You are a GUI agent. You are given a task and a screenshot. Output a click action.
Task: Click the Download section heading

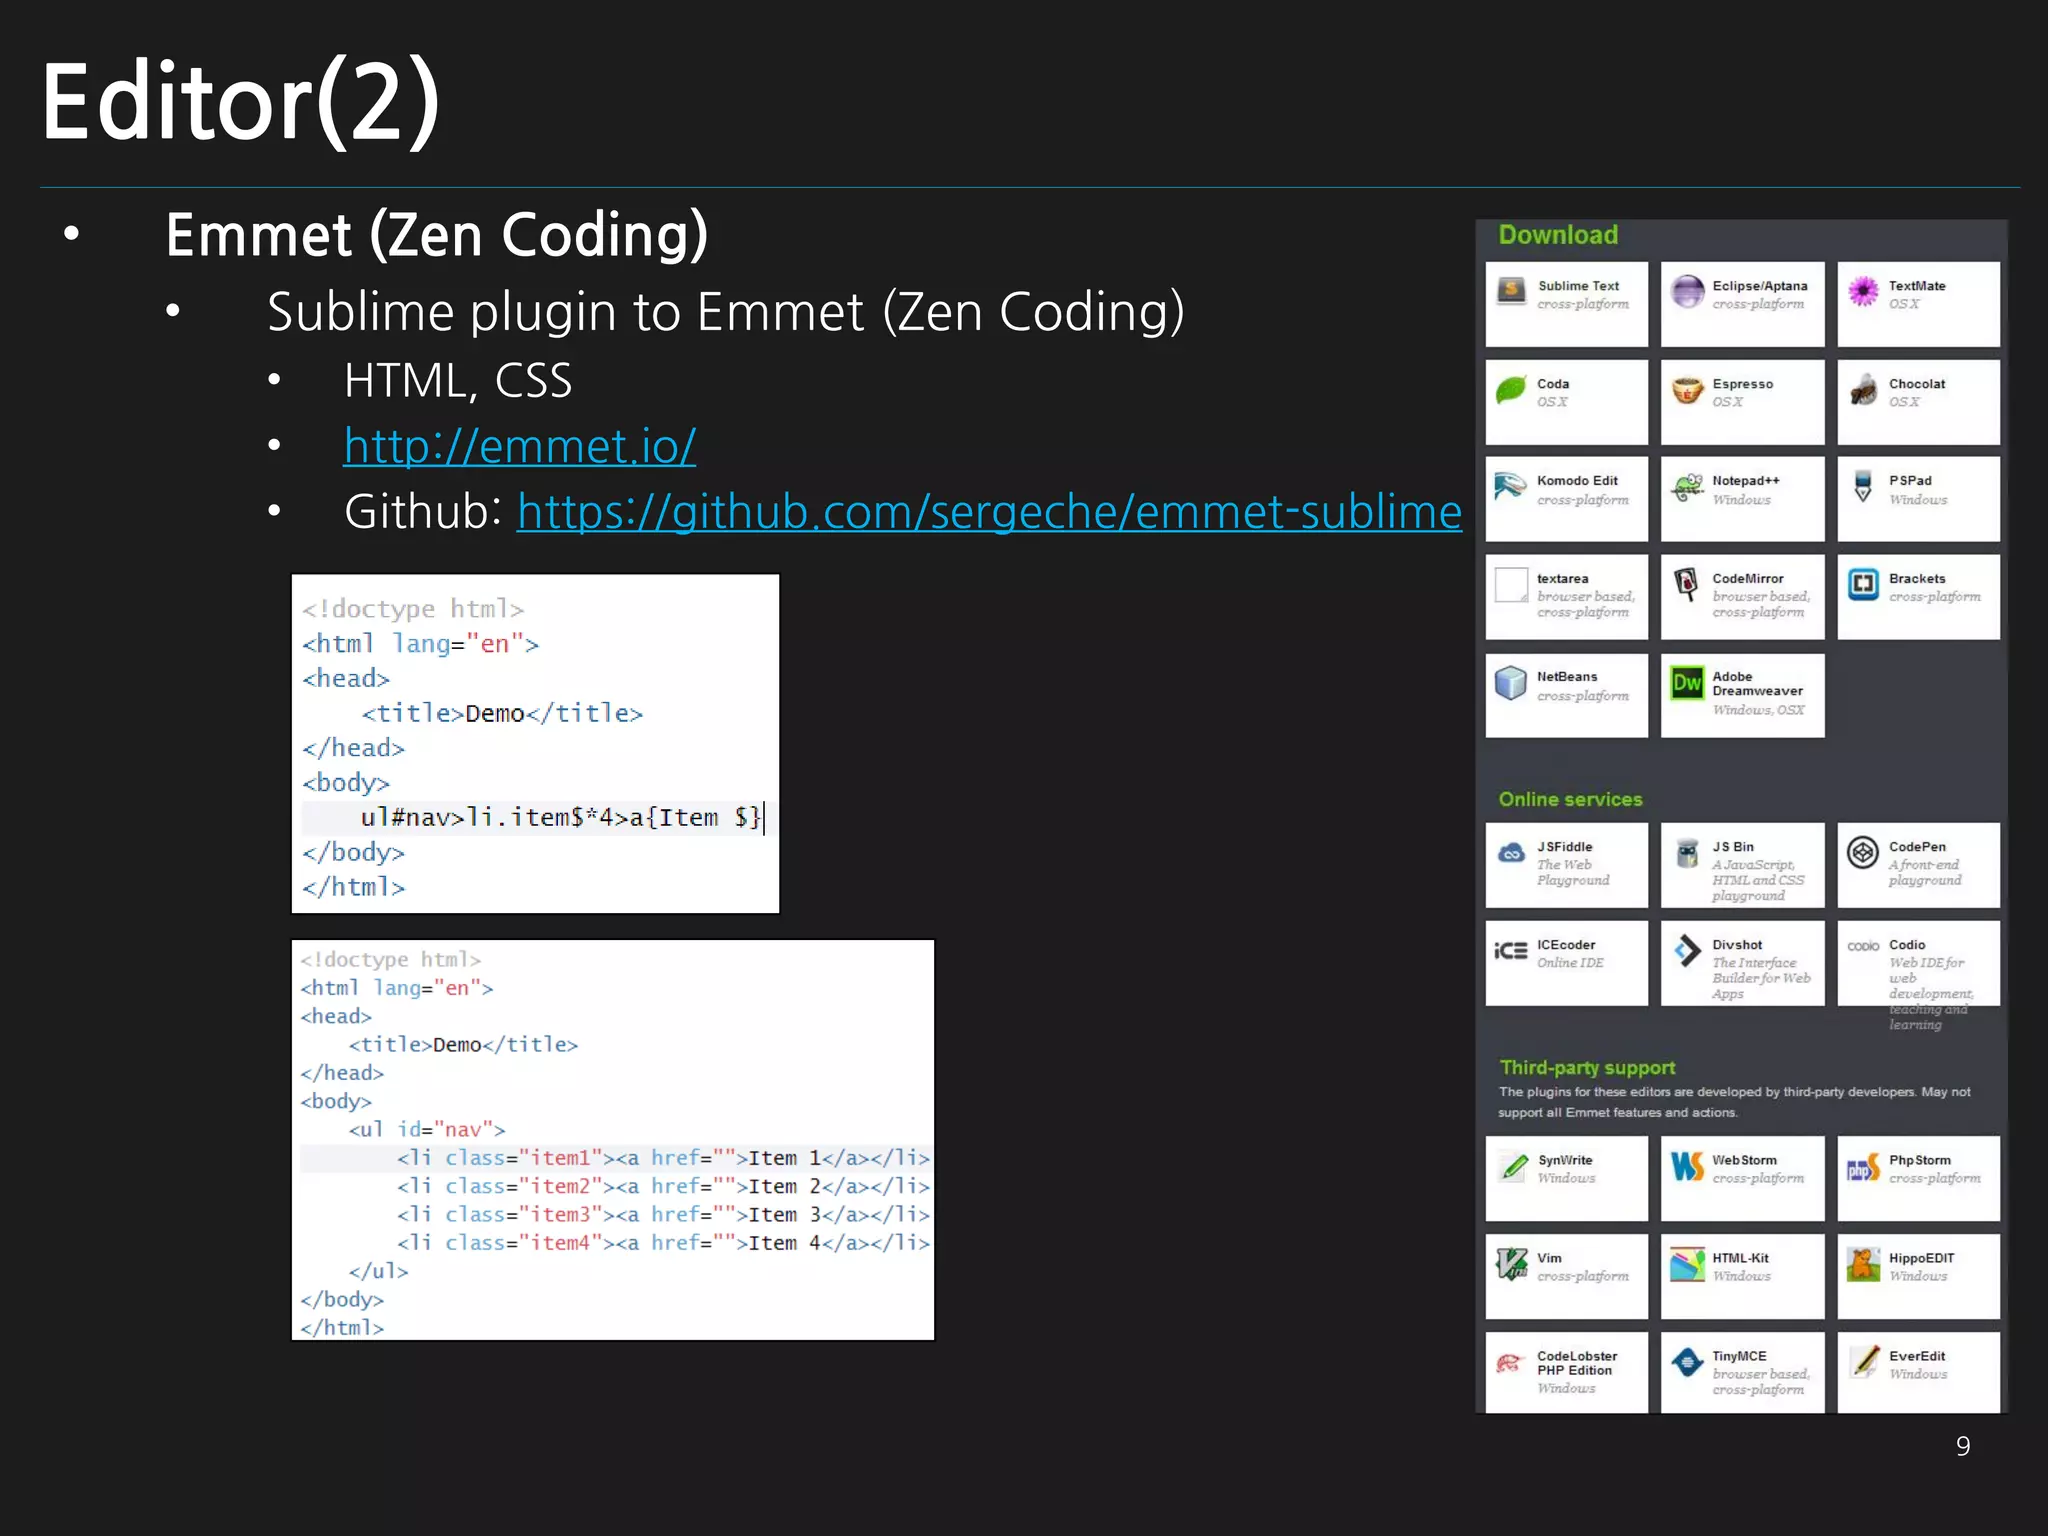1558,235
